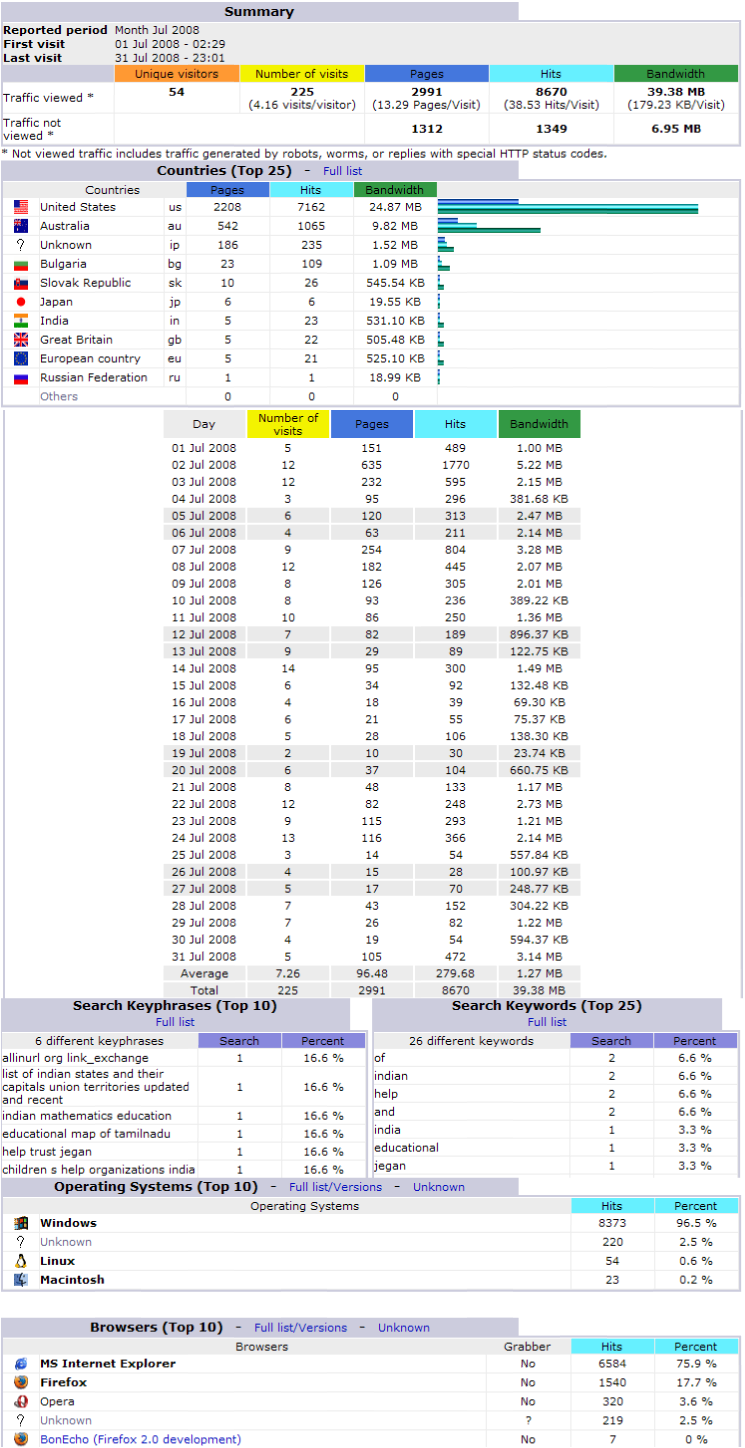745x1448 pixels.
Task: Click the United States traffic bar graph
Action: pyautogui.click(x=568, y=207)
